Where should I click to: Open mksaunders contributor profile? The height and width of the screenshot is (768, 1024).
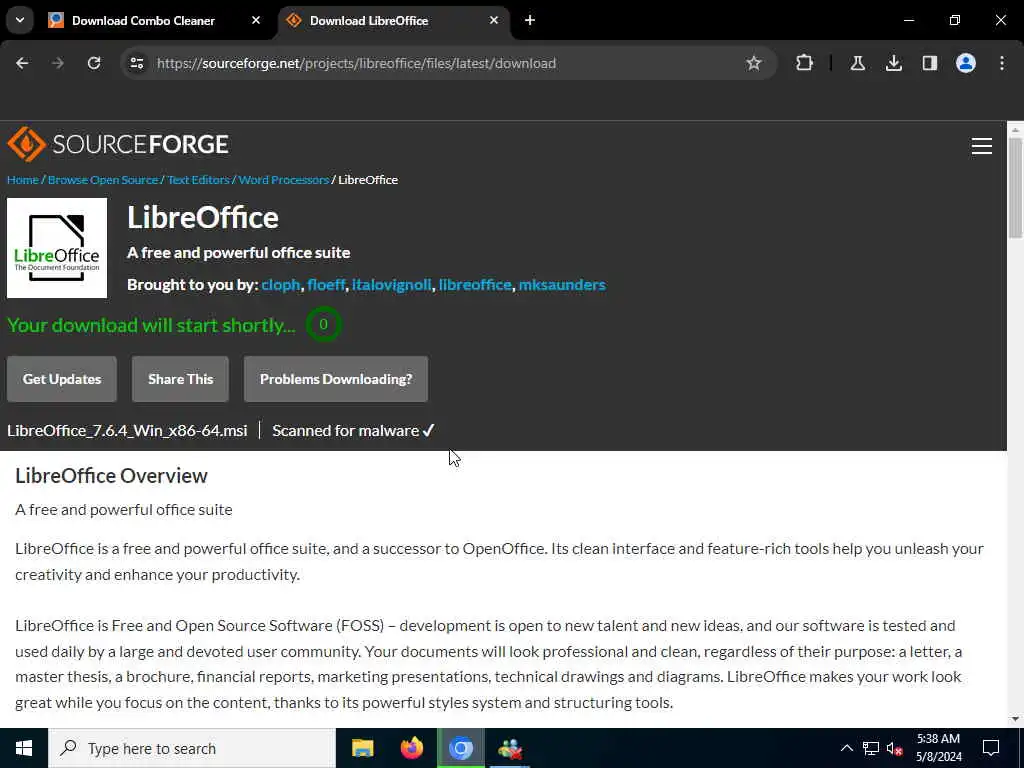[562, 285]
